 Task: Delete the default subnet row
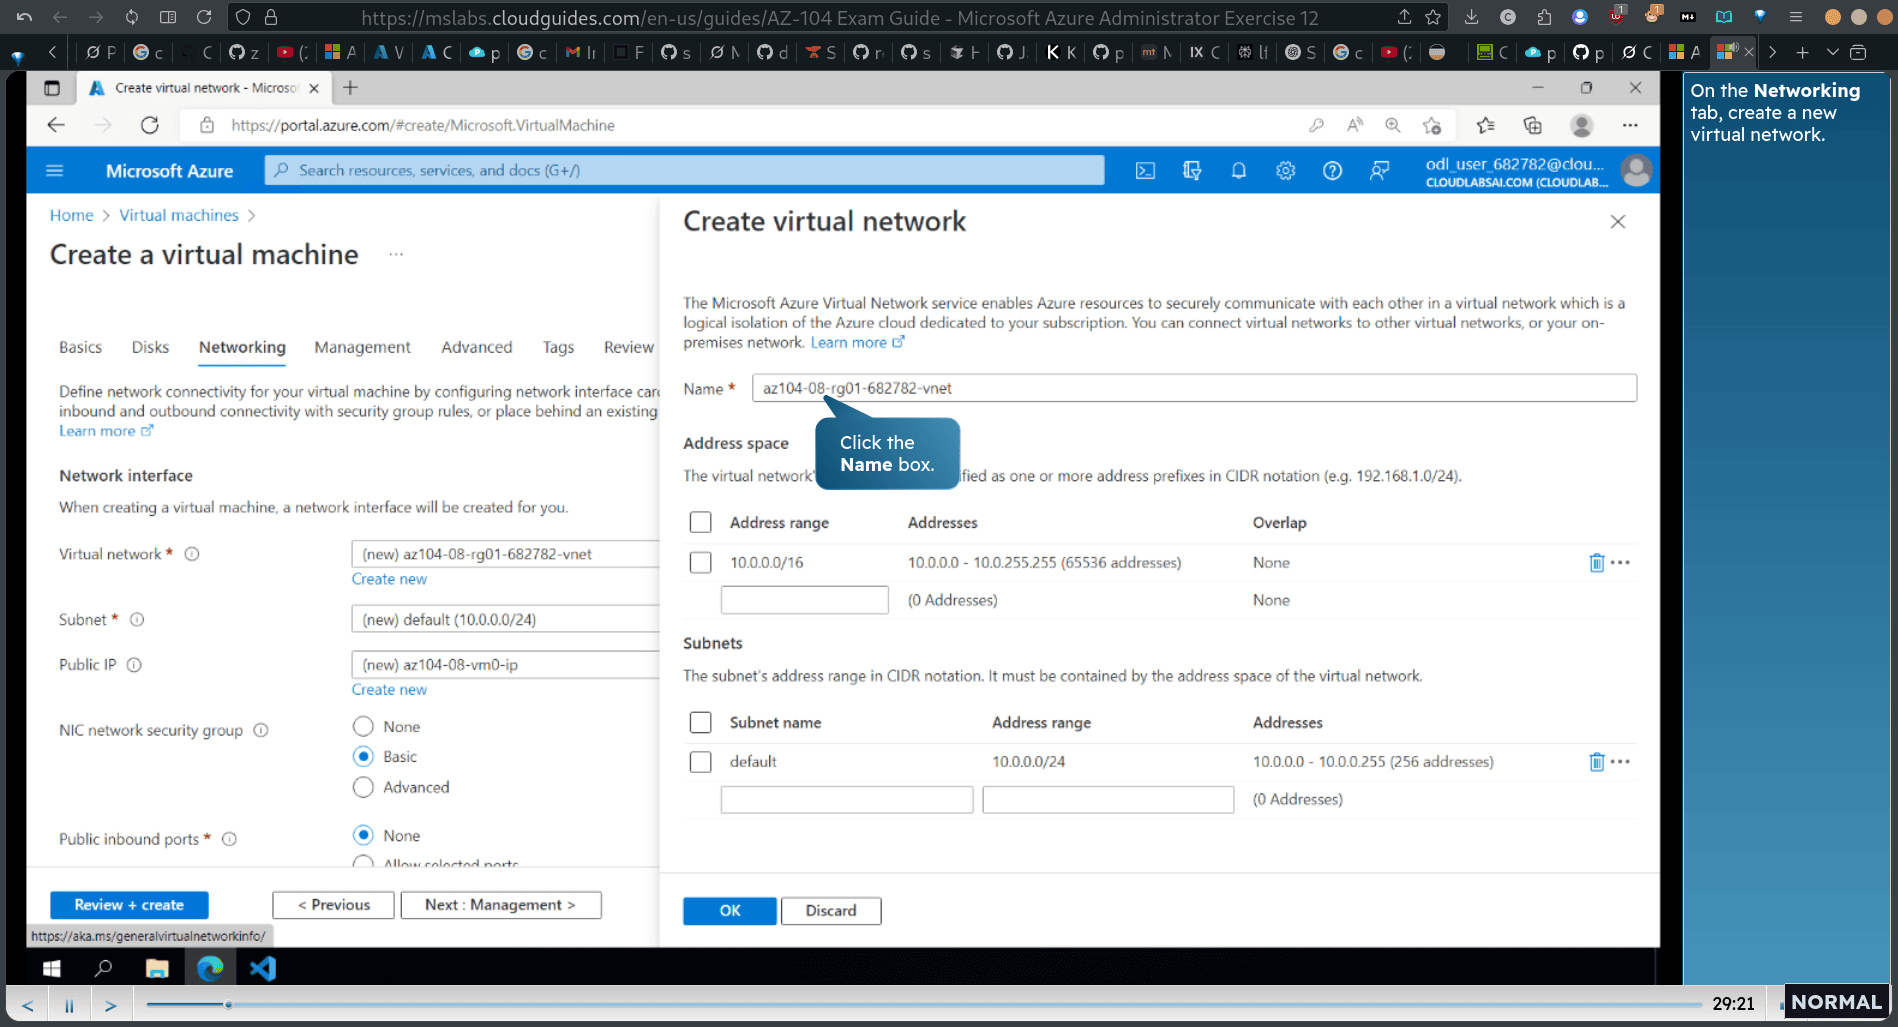click(x=1596, y=762)
